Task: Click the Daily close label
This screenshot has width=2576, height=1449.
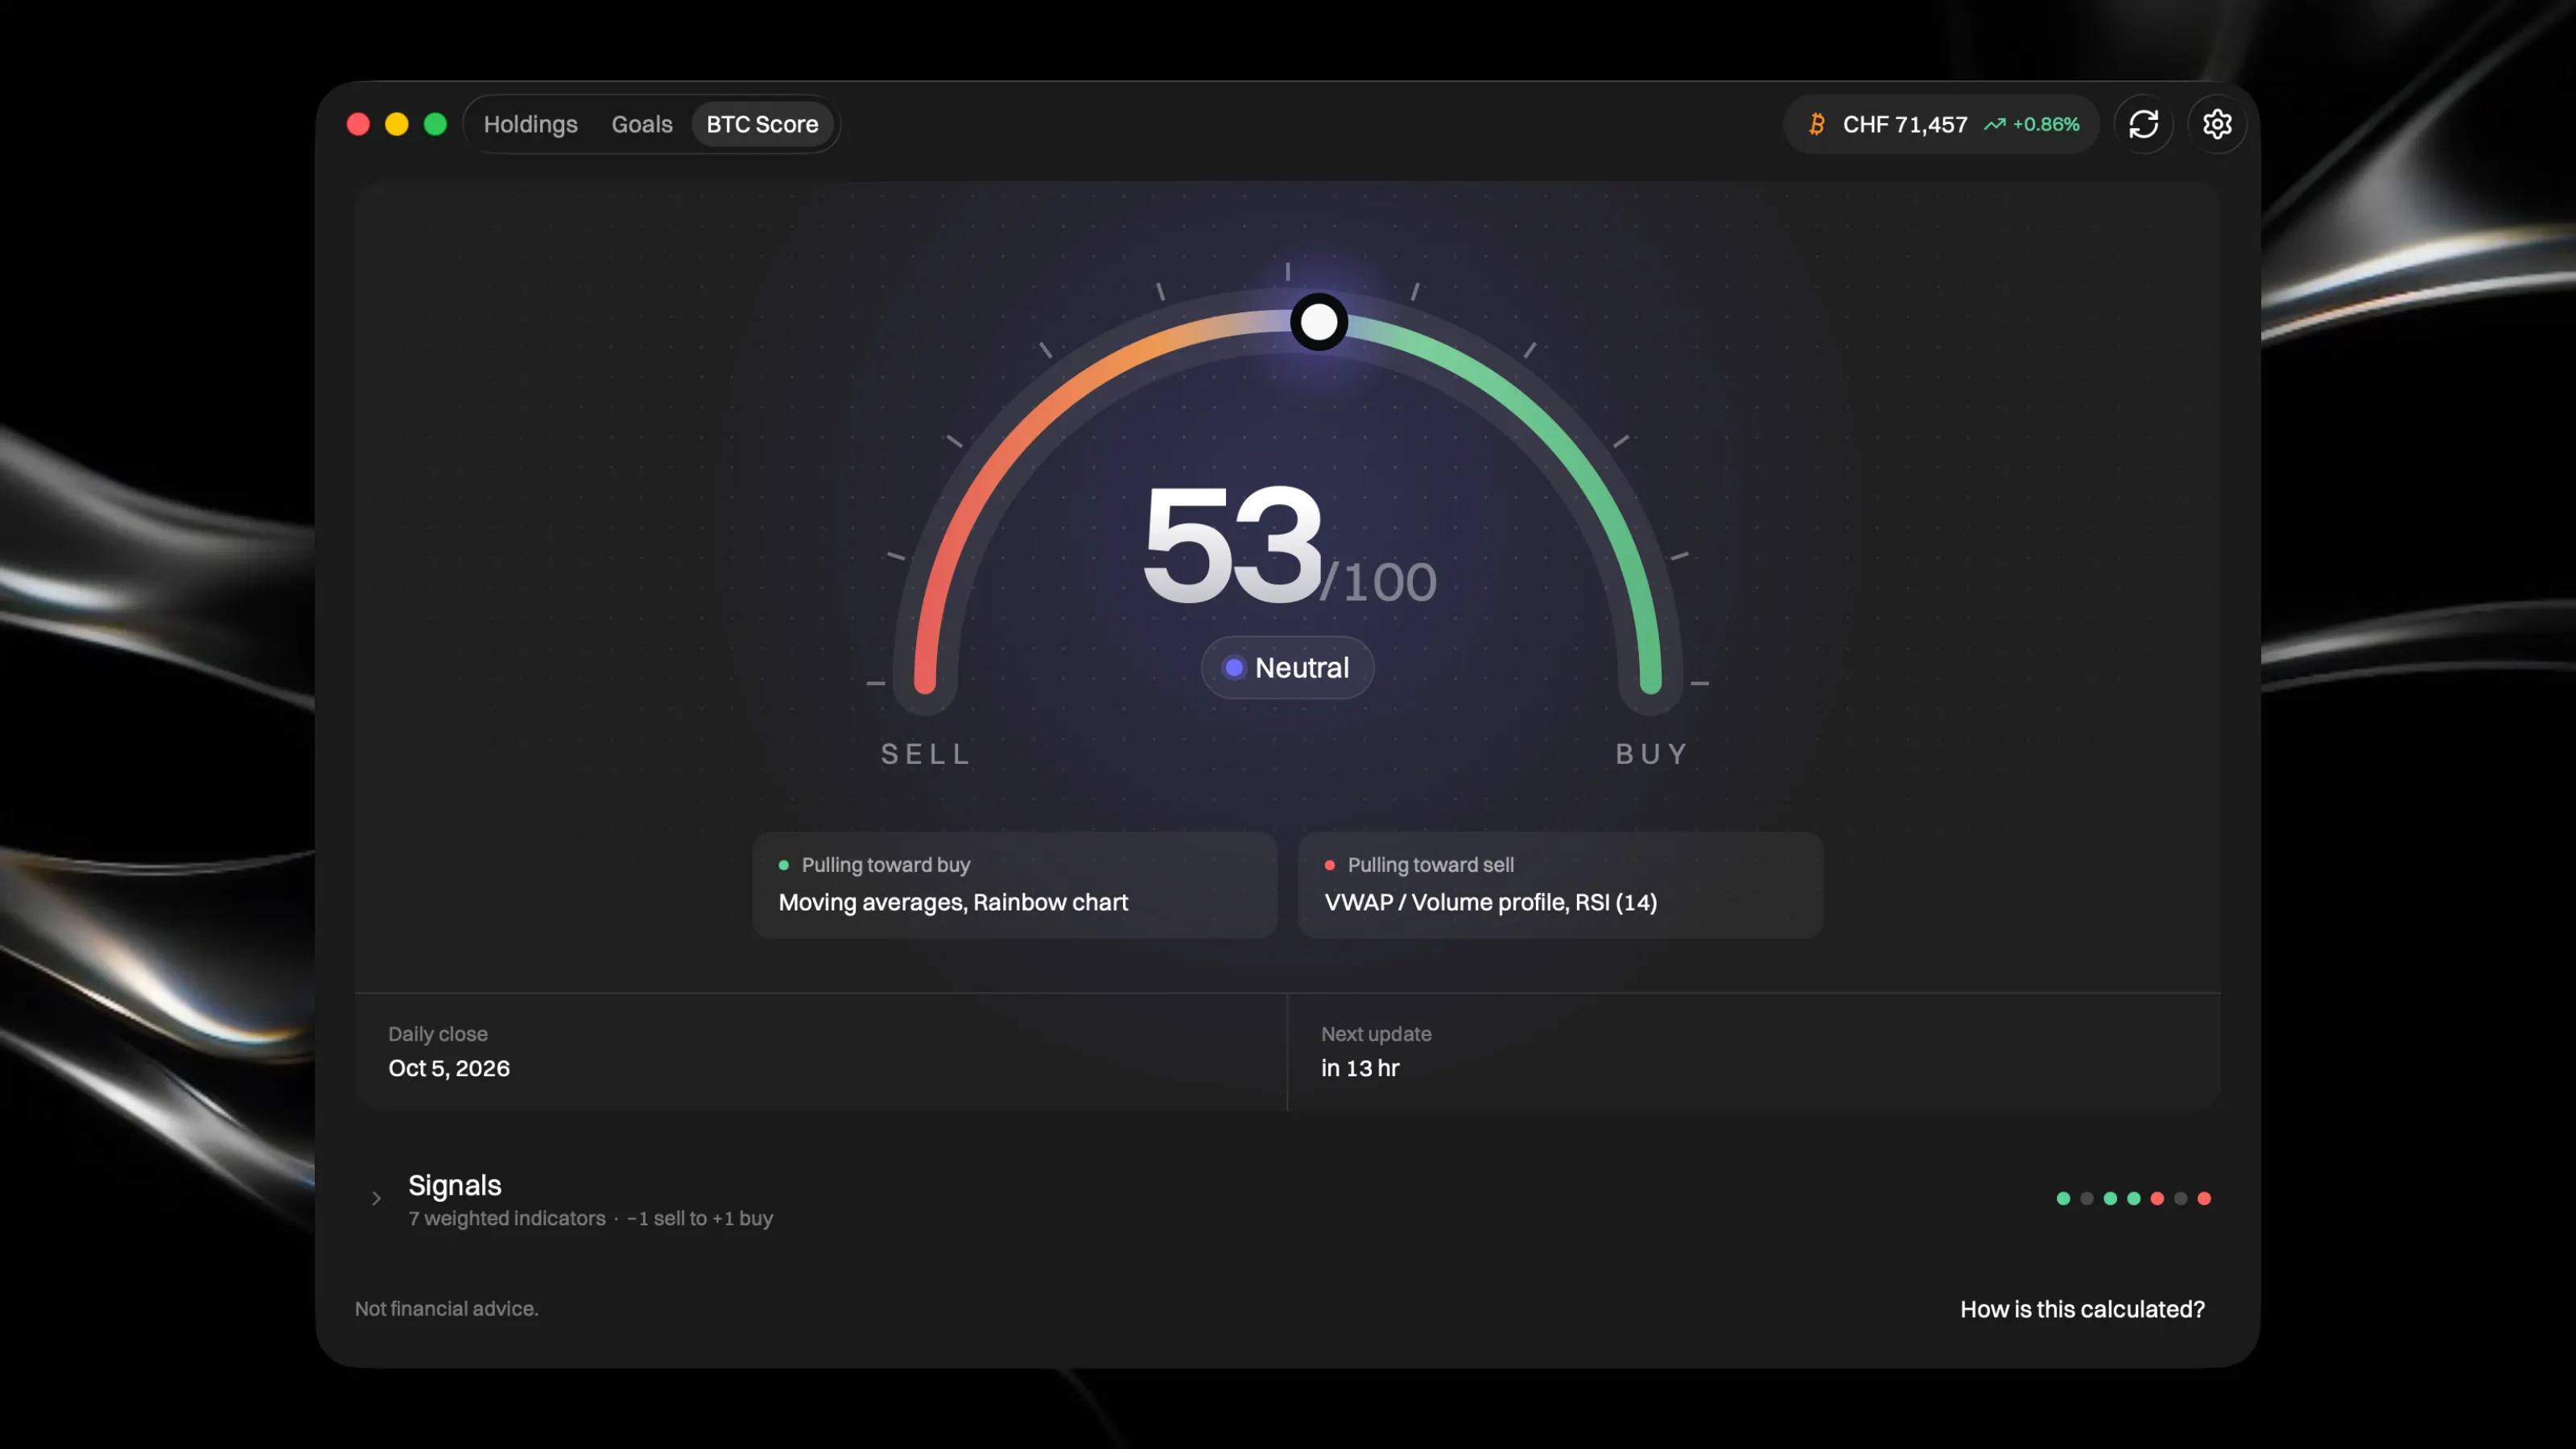Action: 438,1034
